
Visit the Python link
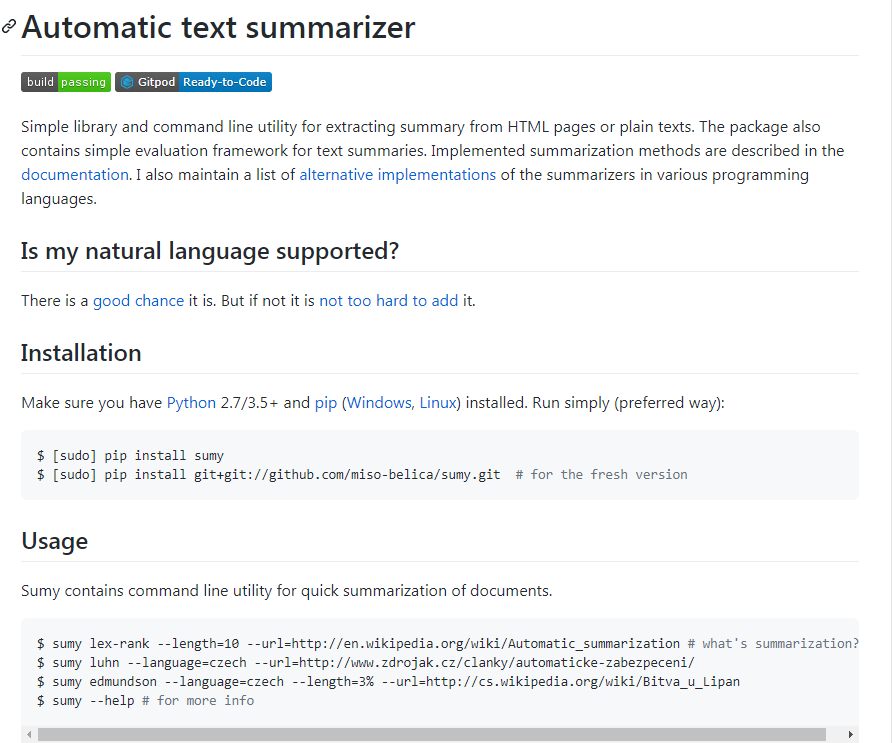pos(191,403)
